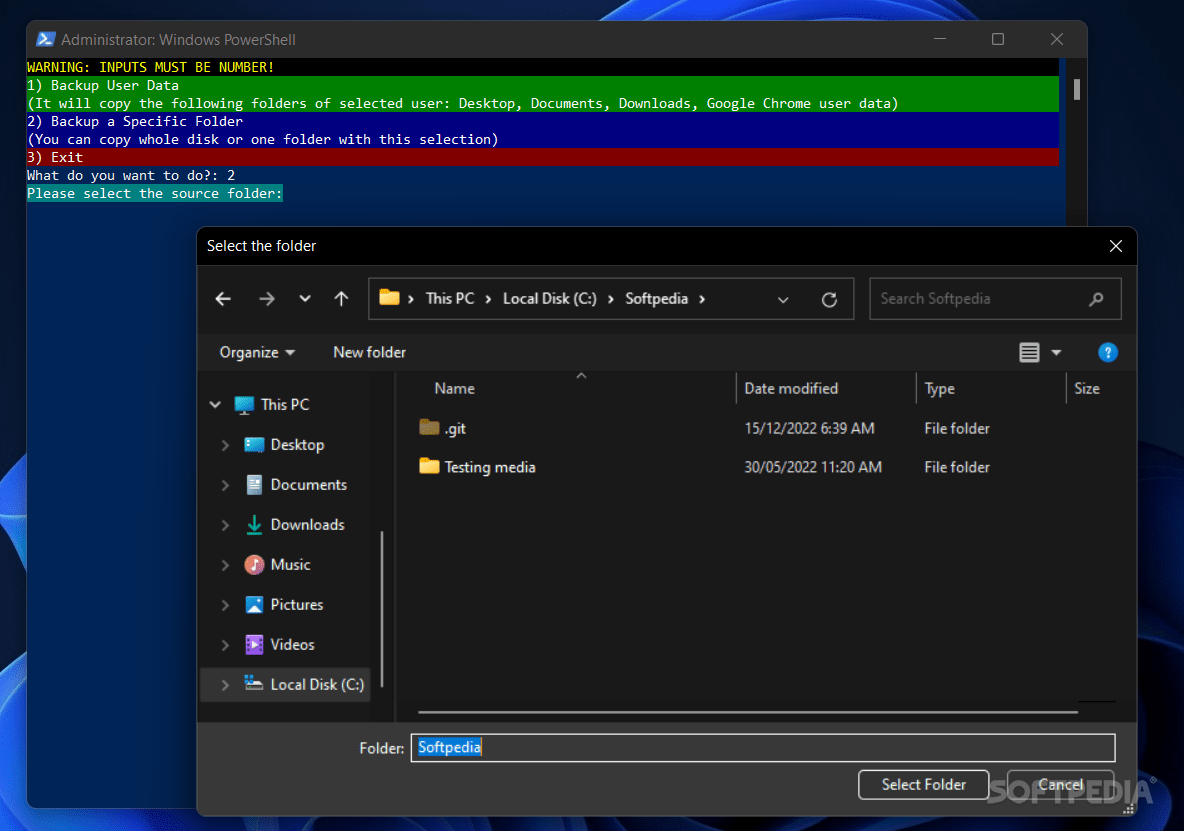Click the folder icon in address bar
Image resolution: width=1184 pixels, height=831 pixels.
pos(389,297)
